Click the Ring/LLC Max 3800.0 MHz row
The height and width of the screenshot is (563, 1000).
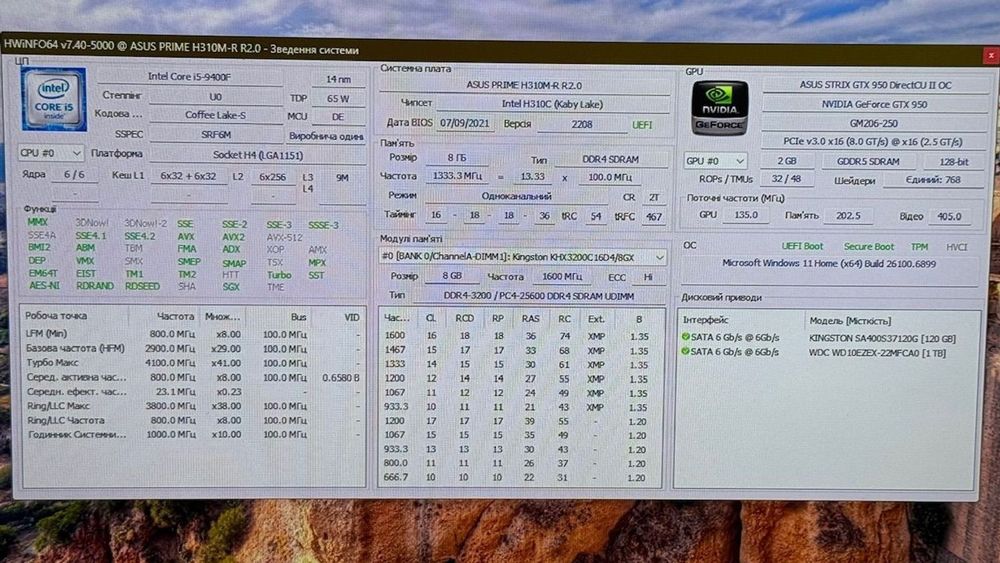(192, 406)
